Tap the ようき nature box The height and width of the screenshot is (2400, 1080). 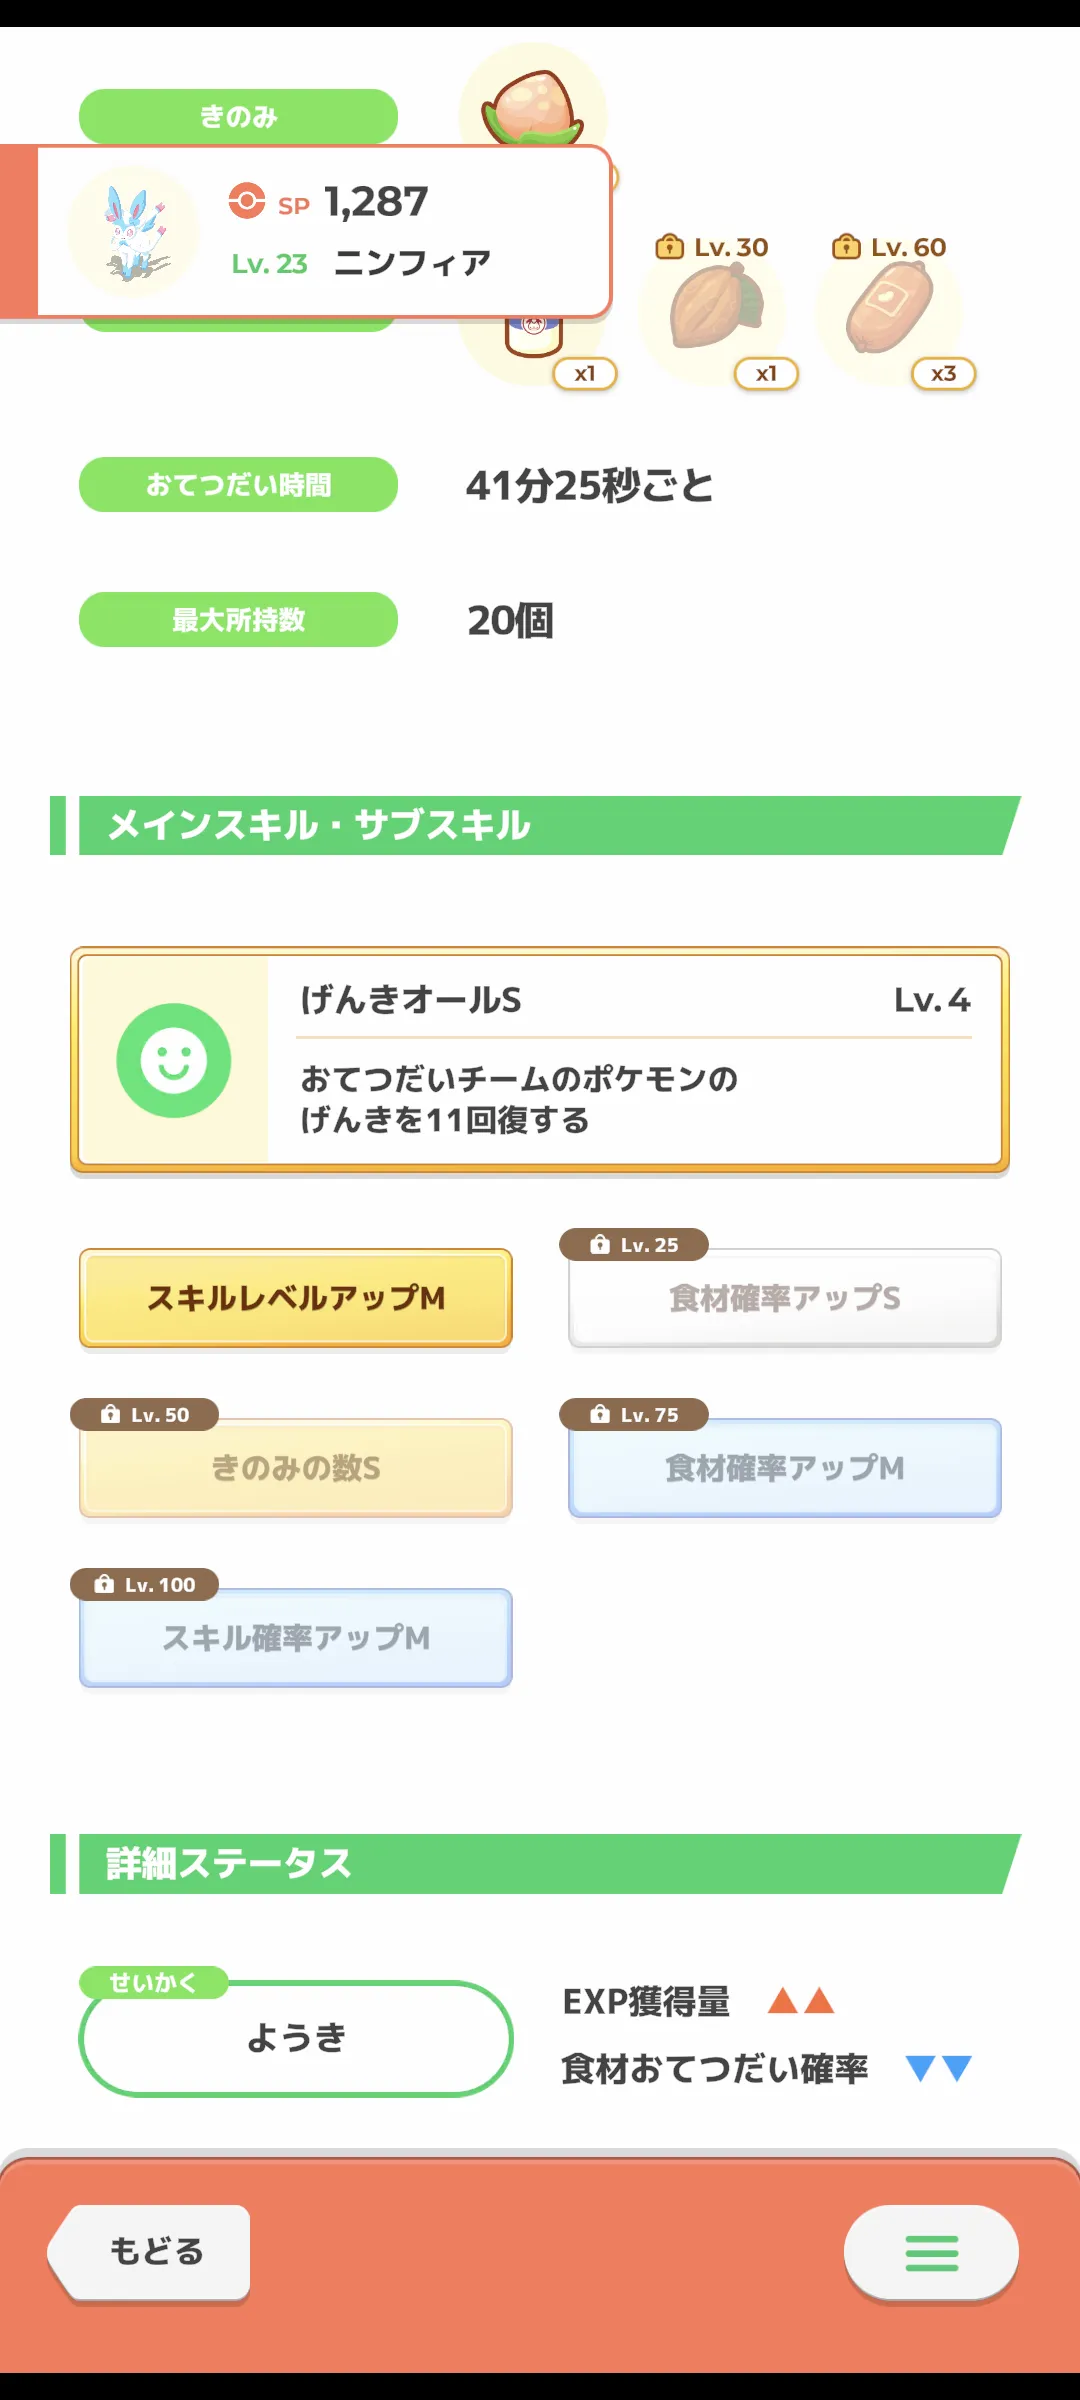296,2038
